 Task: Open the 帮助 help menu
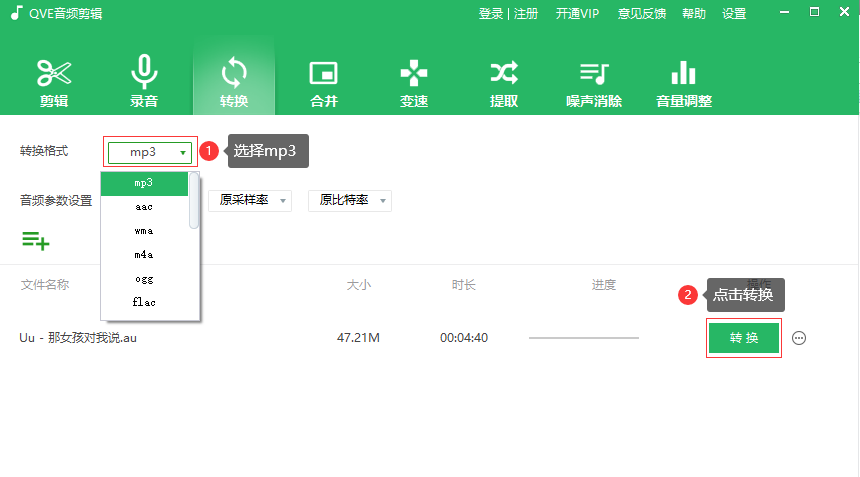(x=694, y=14)
